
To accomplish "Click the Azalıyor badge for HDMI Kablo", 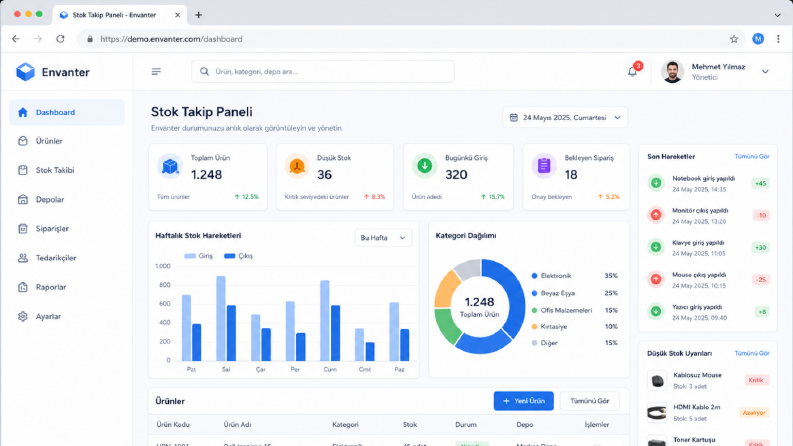I will pos(754,413).
